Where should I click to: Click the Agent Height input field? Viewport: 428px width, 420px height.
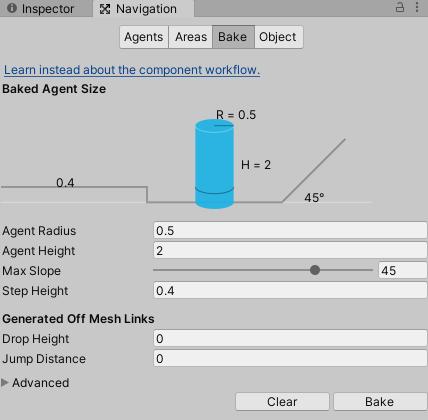(290, 250)
